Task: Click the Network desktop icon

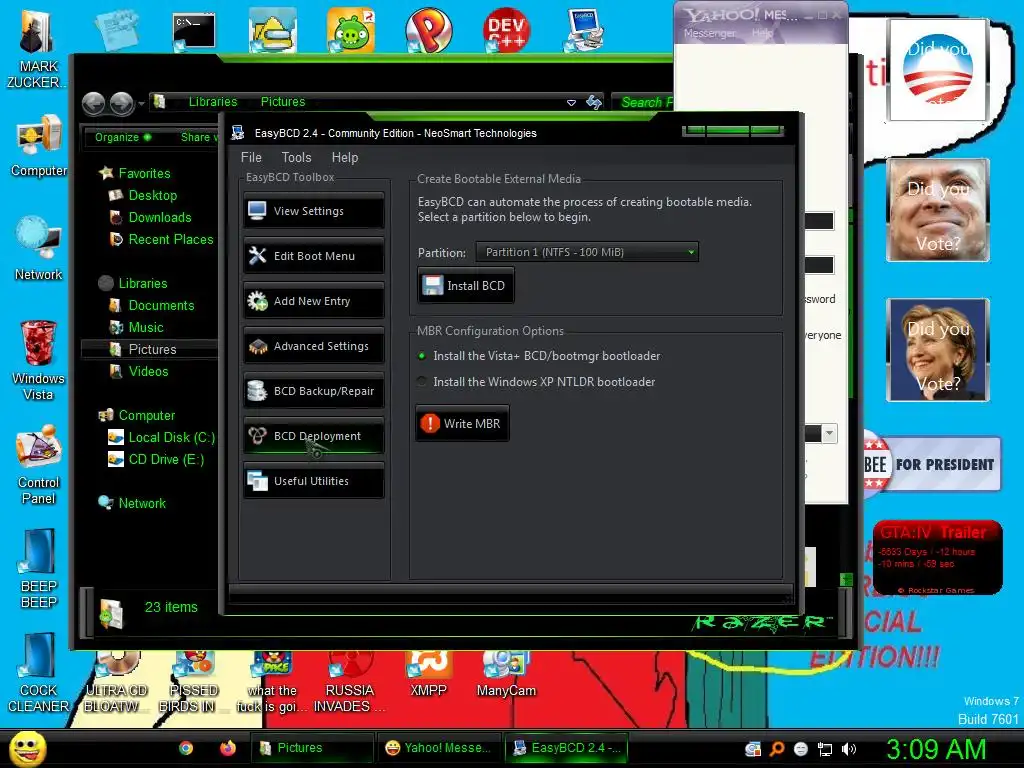Action: tap(39, 249)
